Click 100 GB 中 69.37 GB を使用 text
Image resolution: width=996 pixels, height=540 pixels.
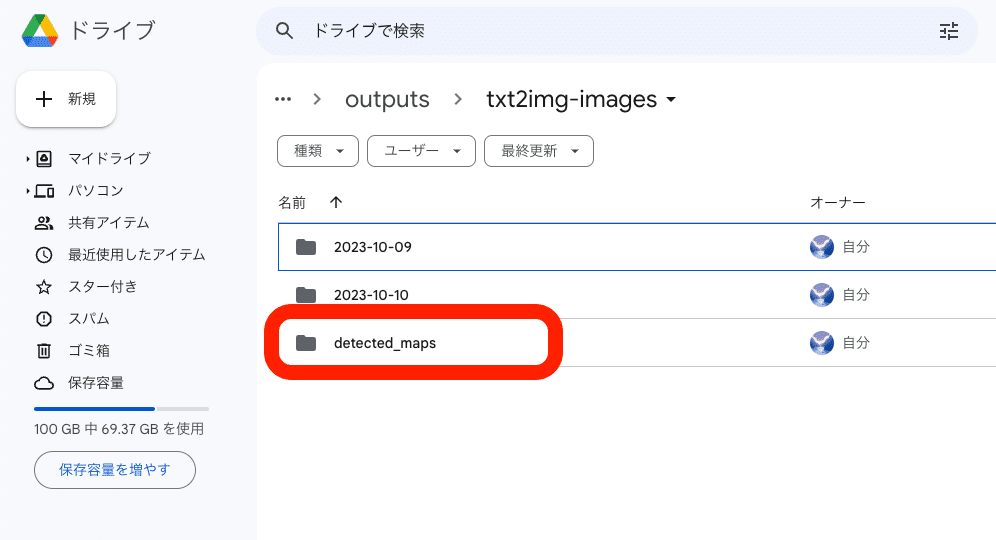119,429
